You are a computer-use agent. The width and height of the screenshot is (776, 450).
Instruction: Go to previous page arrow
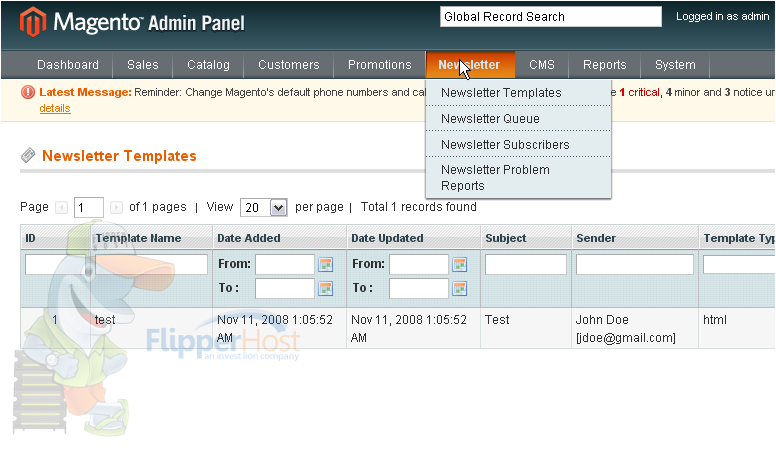[x=61, y=207]
